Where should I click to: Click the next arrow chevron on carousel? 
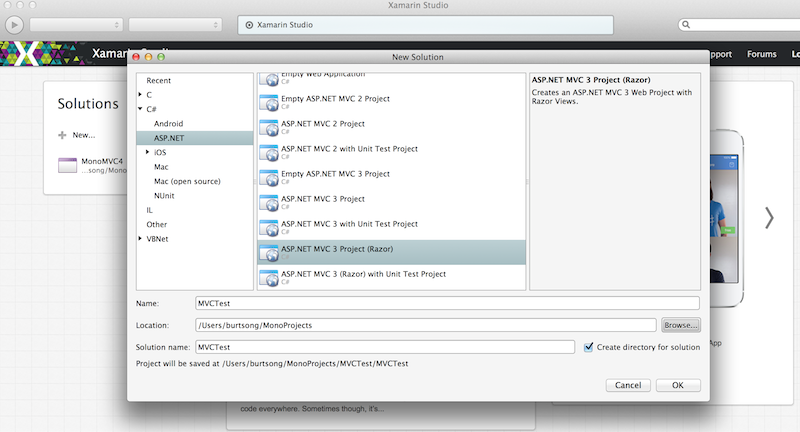tap(769, 218)
